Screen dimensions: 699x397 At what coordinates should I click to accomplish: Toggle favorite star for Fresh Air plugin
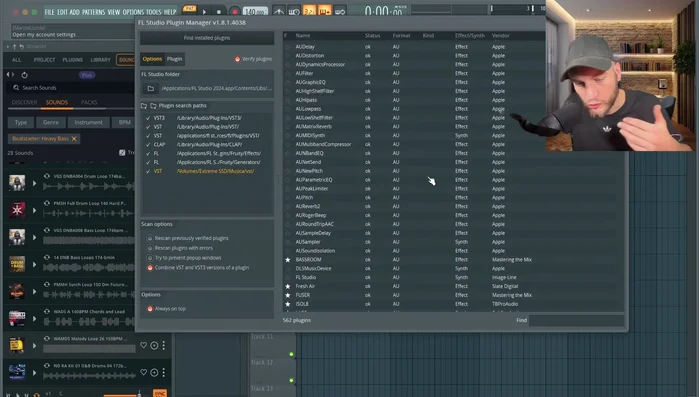(x=288, y=286)
